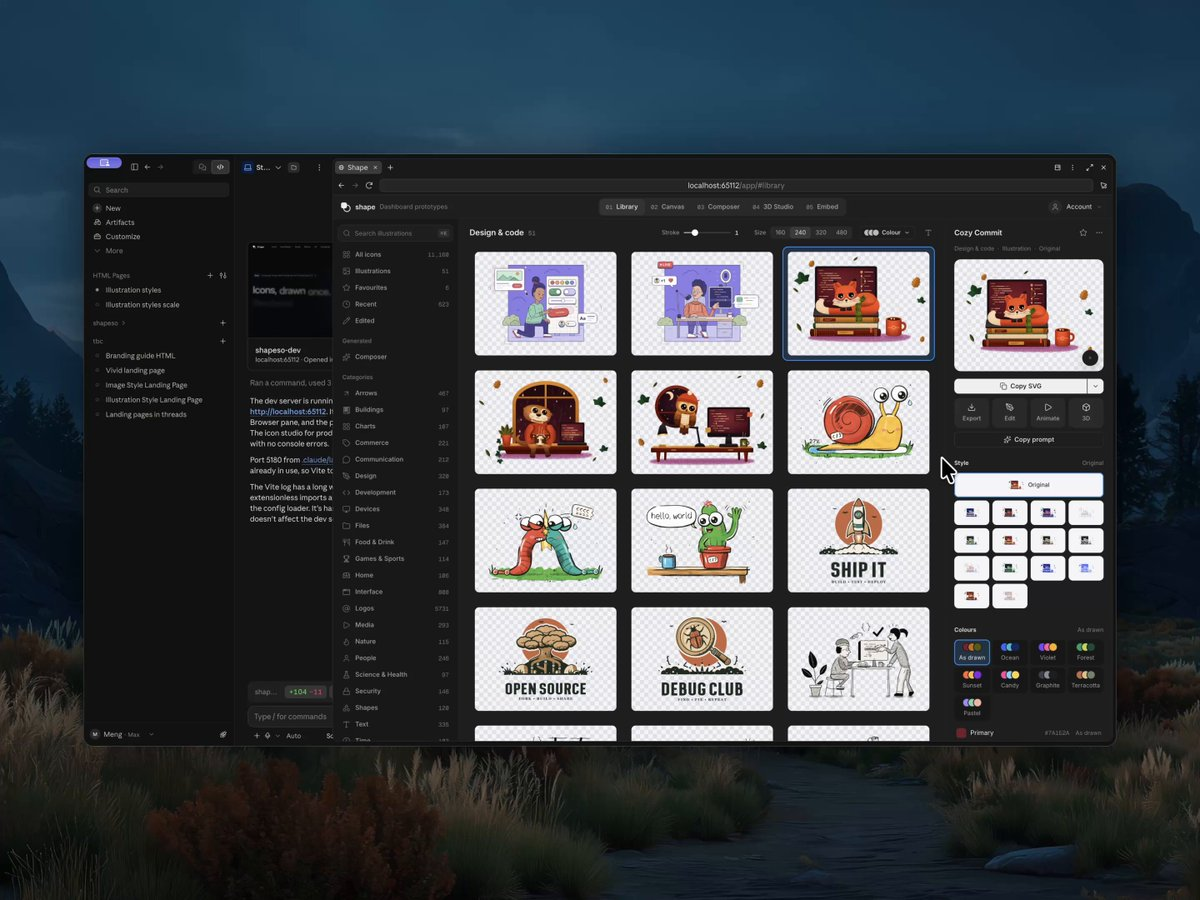Open the Export option for Cozy Commit
1200x900 pixels.
[971, 412]
